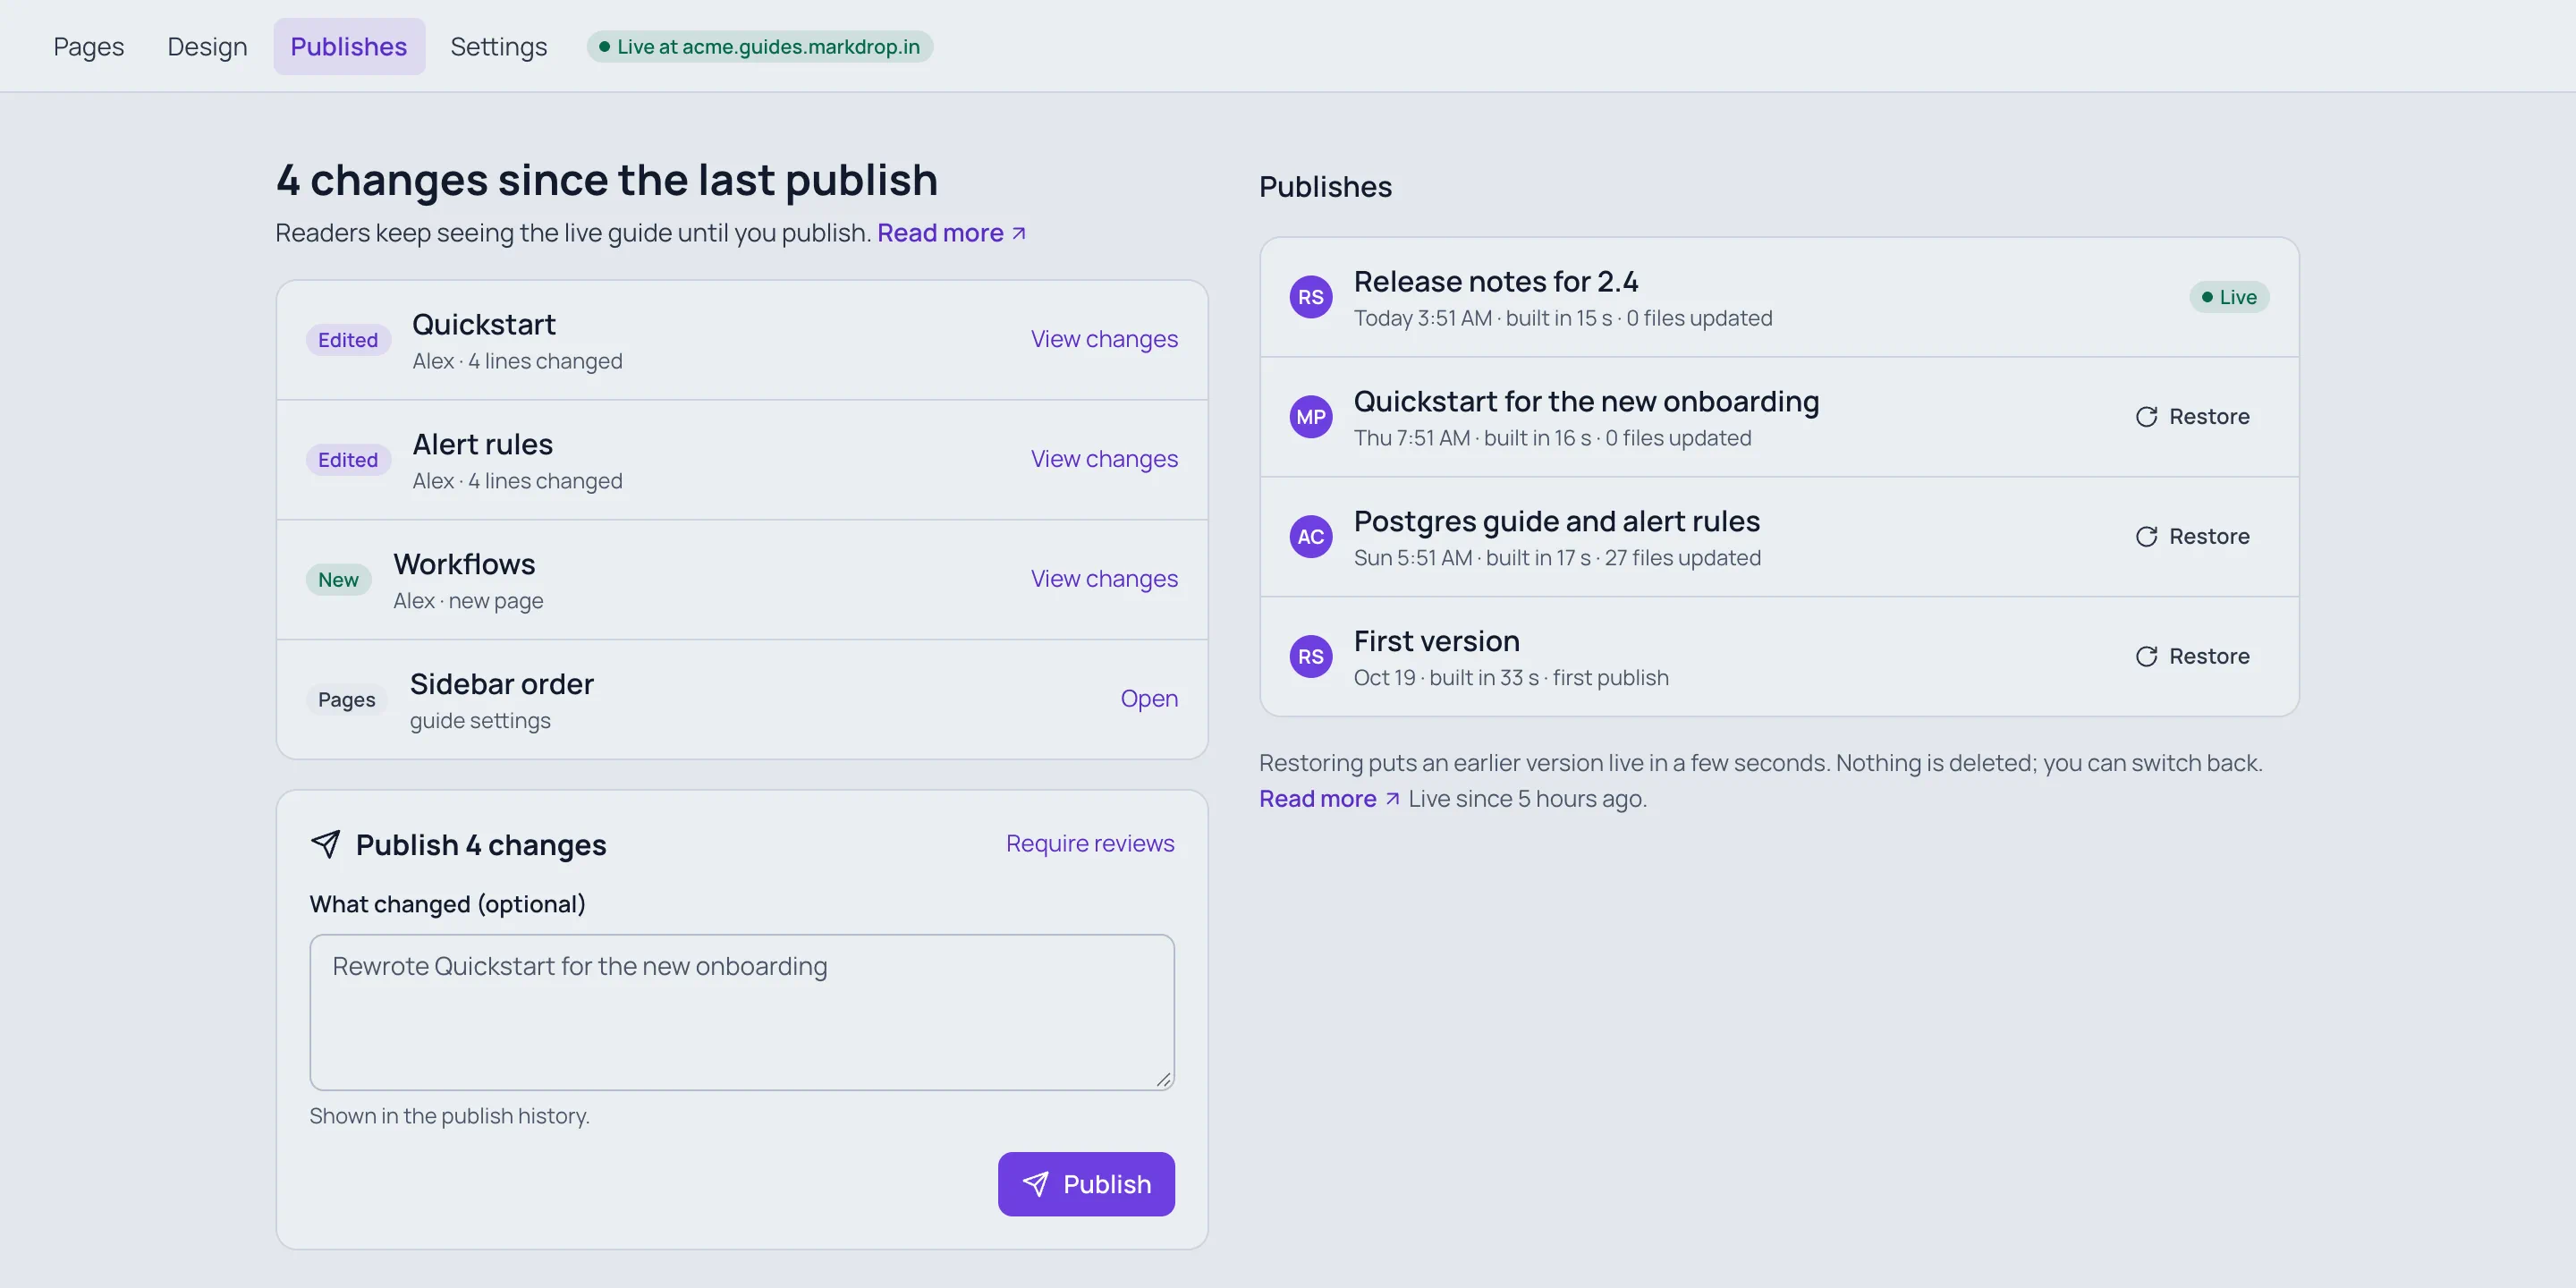The width and height of the screenshot is (2576, 1288).
Task: Switch to the Design tab
Action: pyautogui.click(x=207, y=46)
